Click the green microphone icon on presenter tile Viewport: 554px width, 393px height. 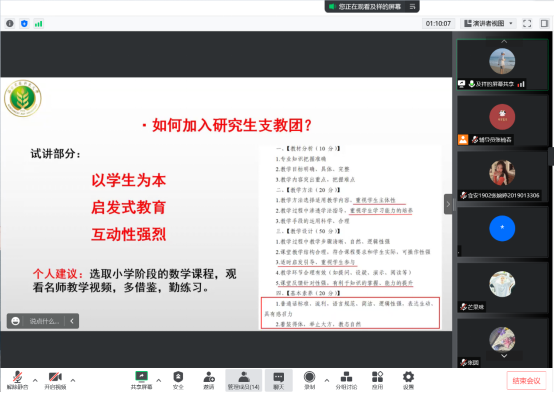coord(471,84)
